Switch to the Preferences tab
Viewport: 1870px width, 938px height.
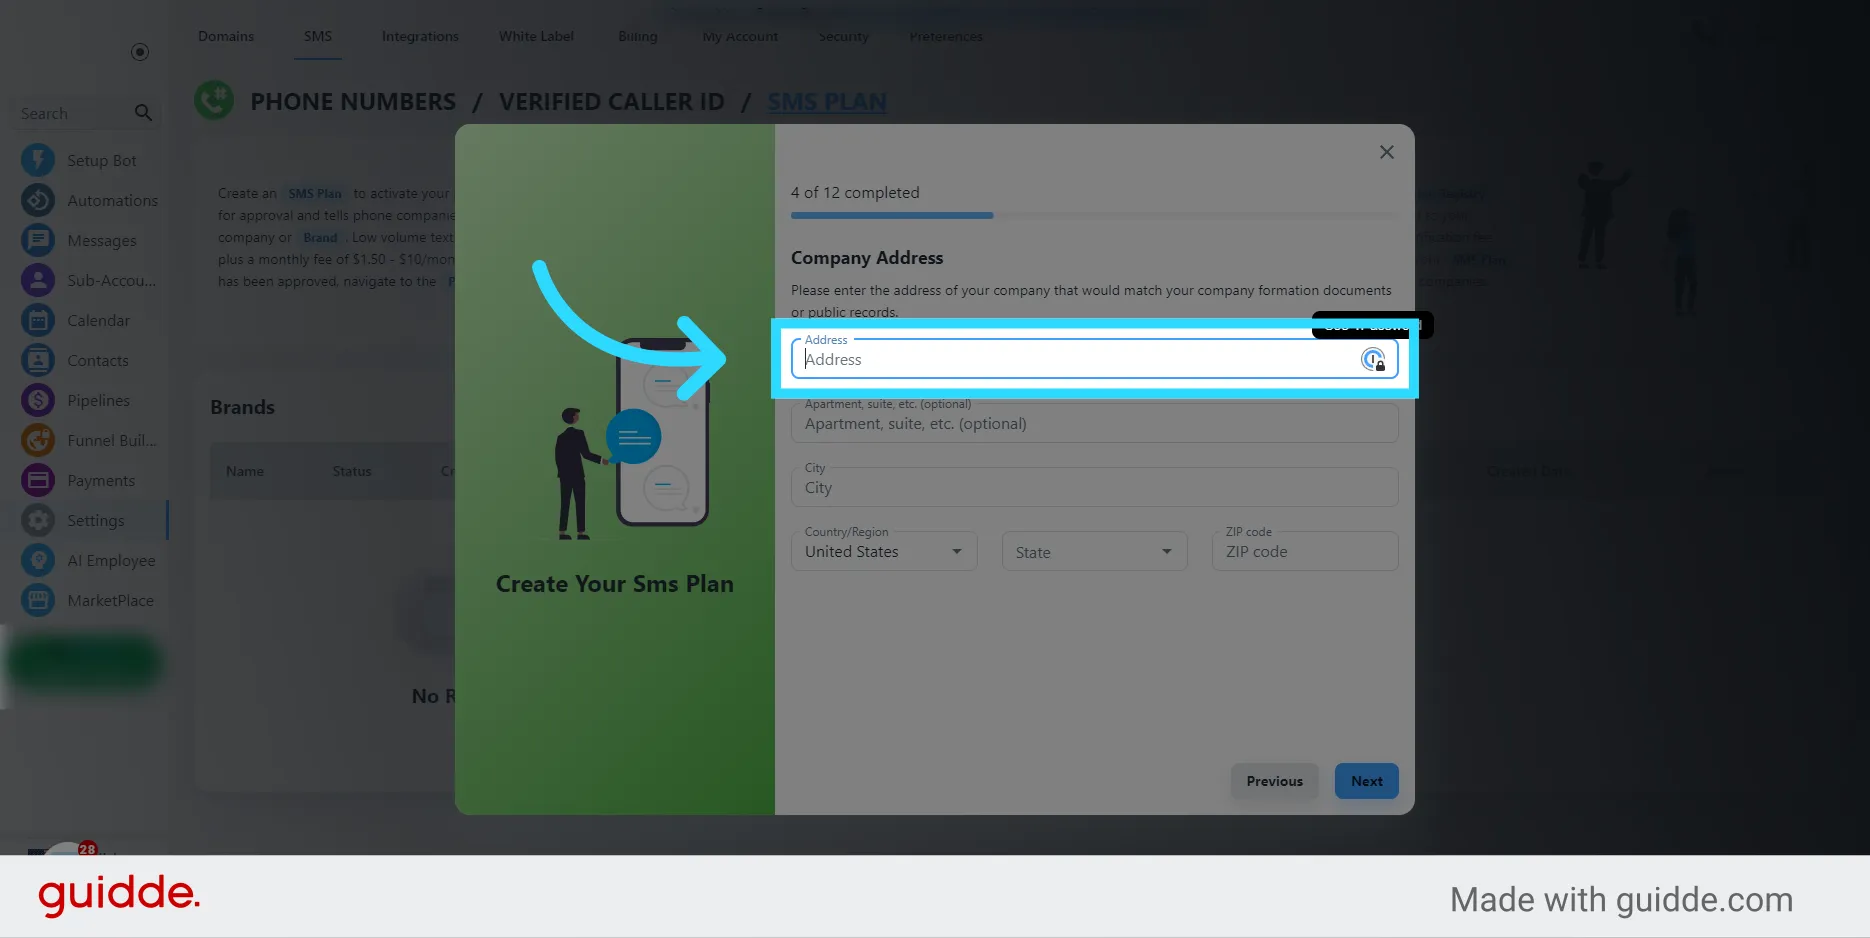[x=946, y=37]
